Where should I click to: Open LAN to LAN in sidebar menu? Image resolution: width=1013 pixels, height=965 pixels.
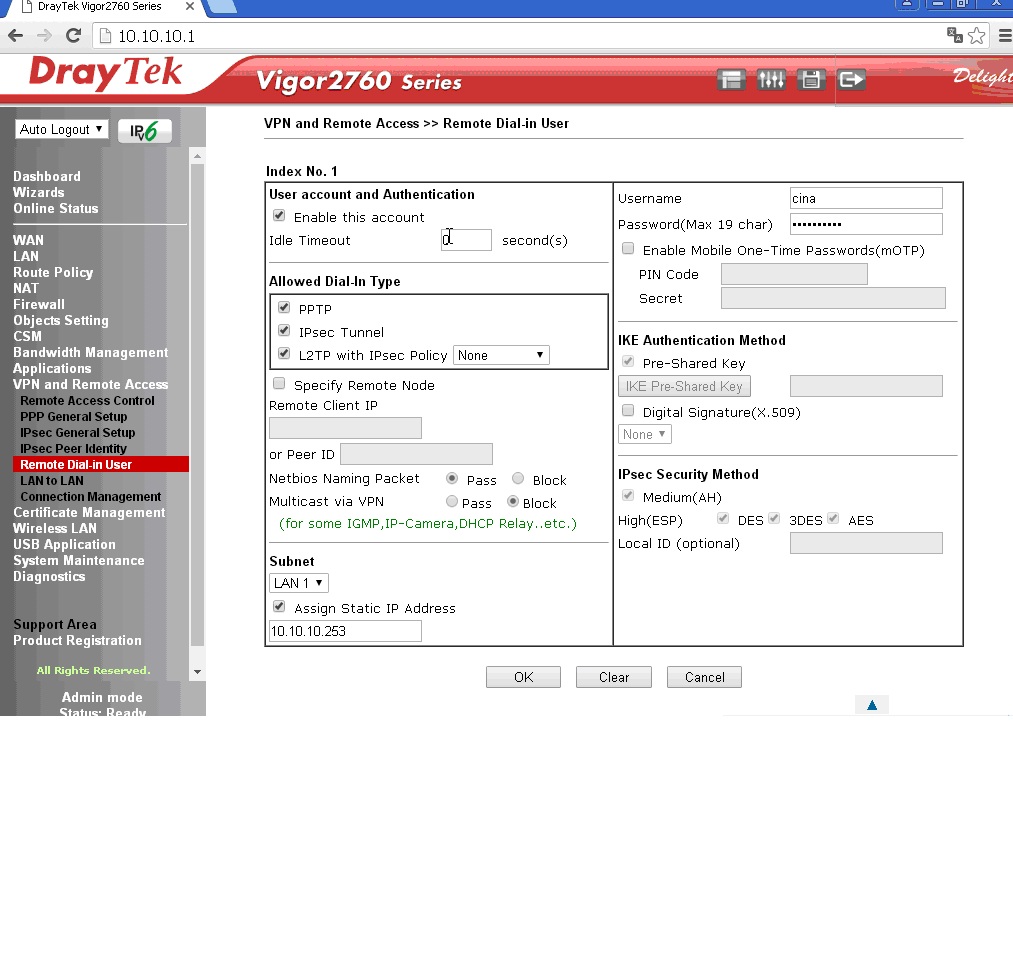tap(52, 480)
